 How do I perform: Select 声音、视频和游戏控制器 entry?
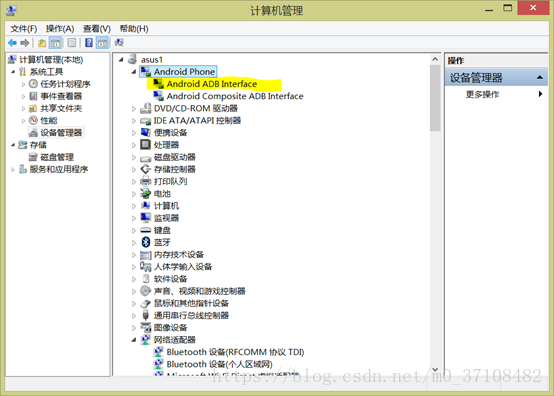pos(200,291)
